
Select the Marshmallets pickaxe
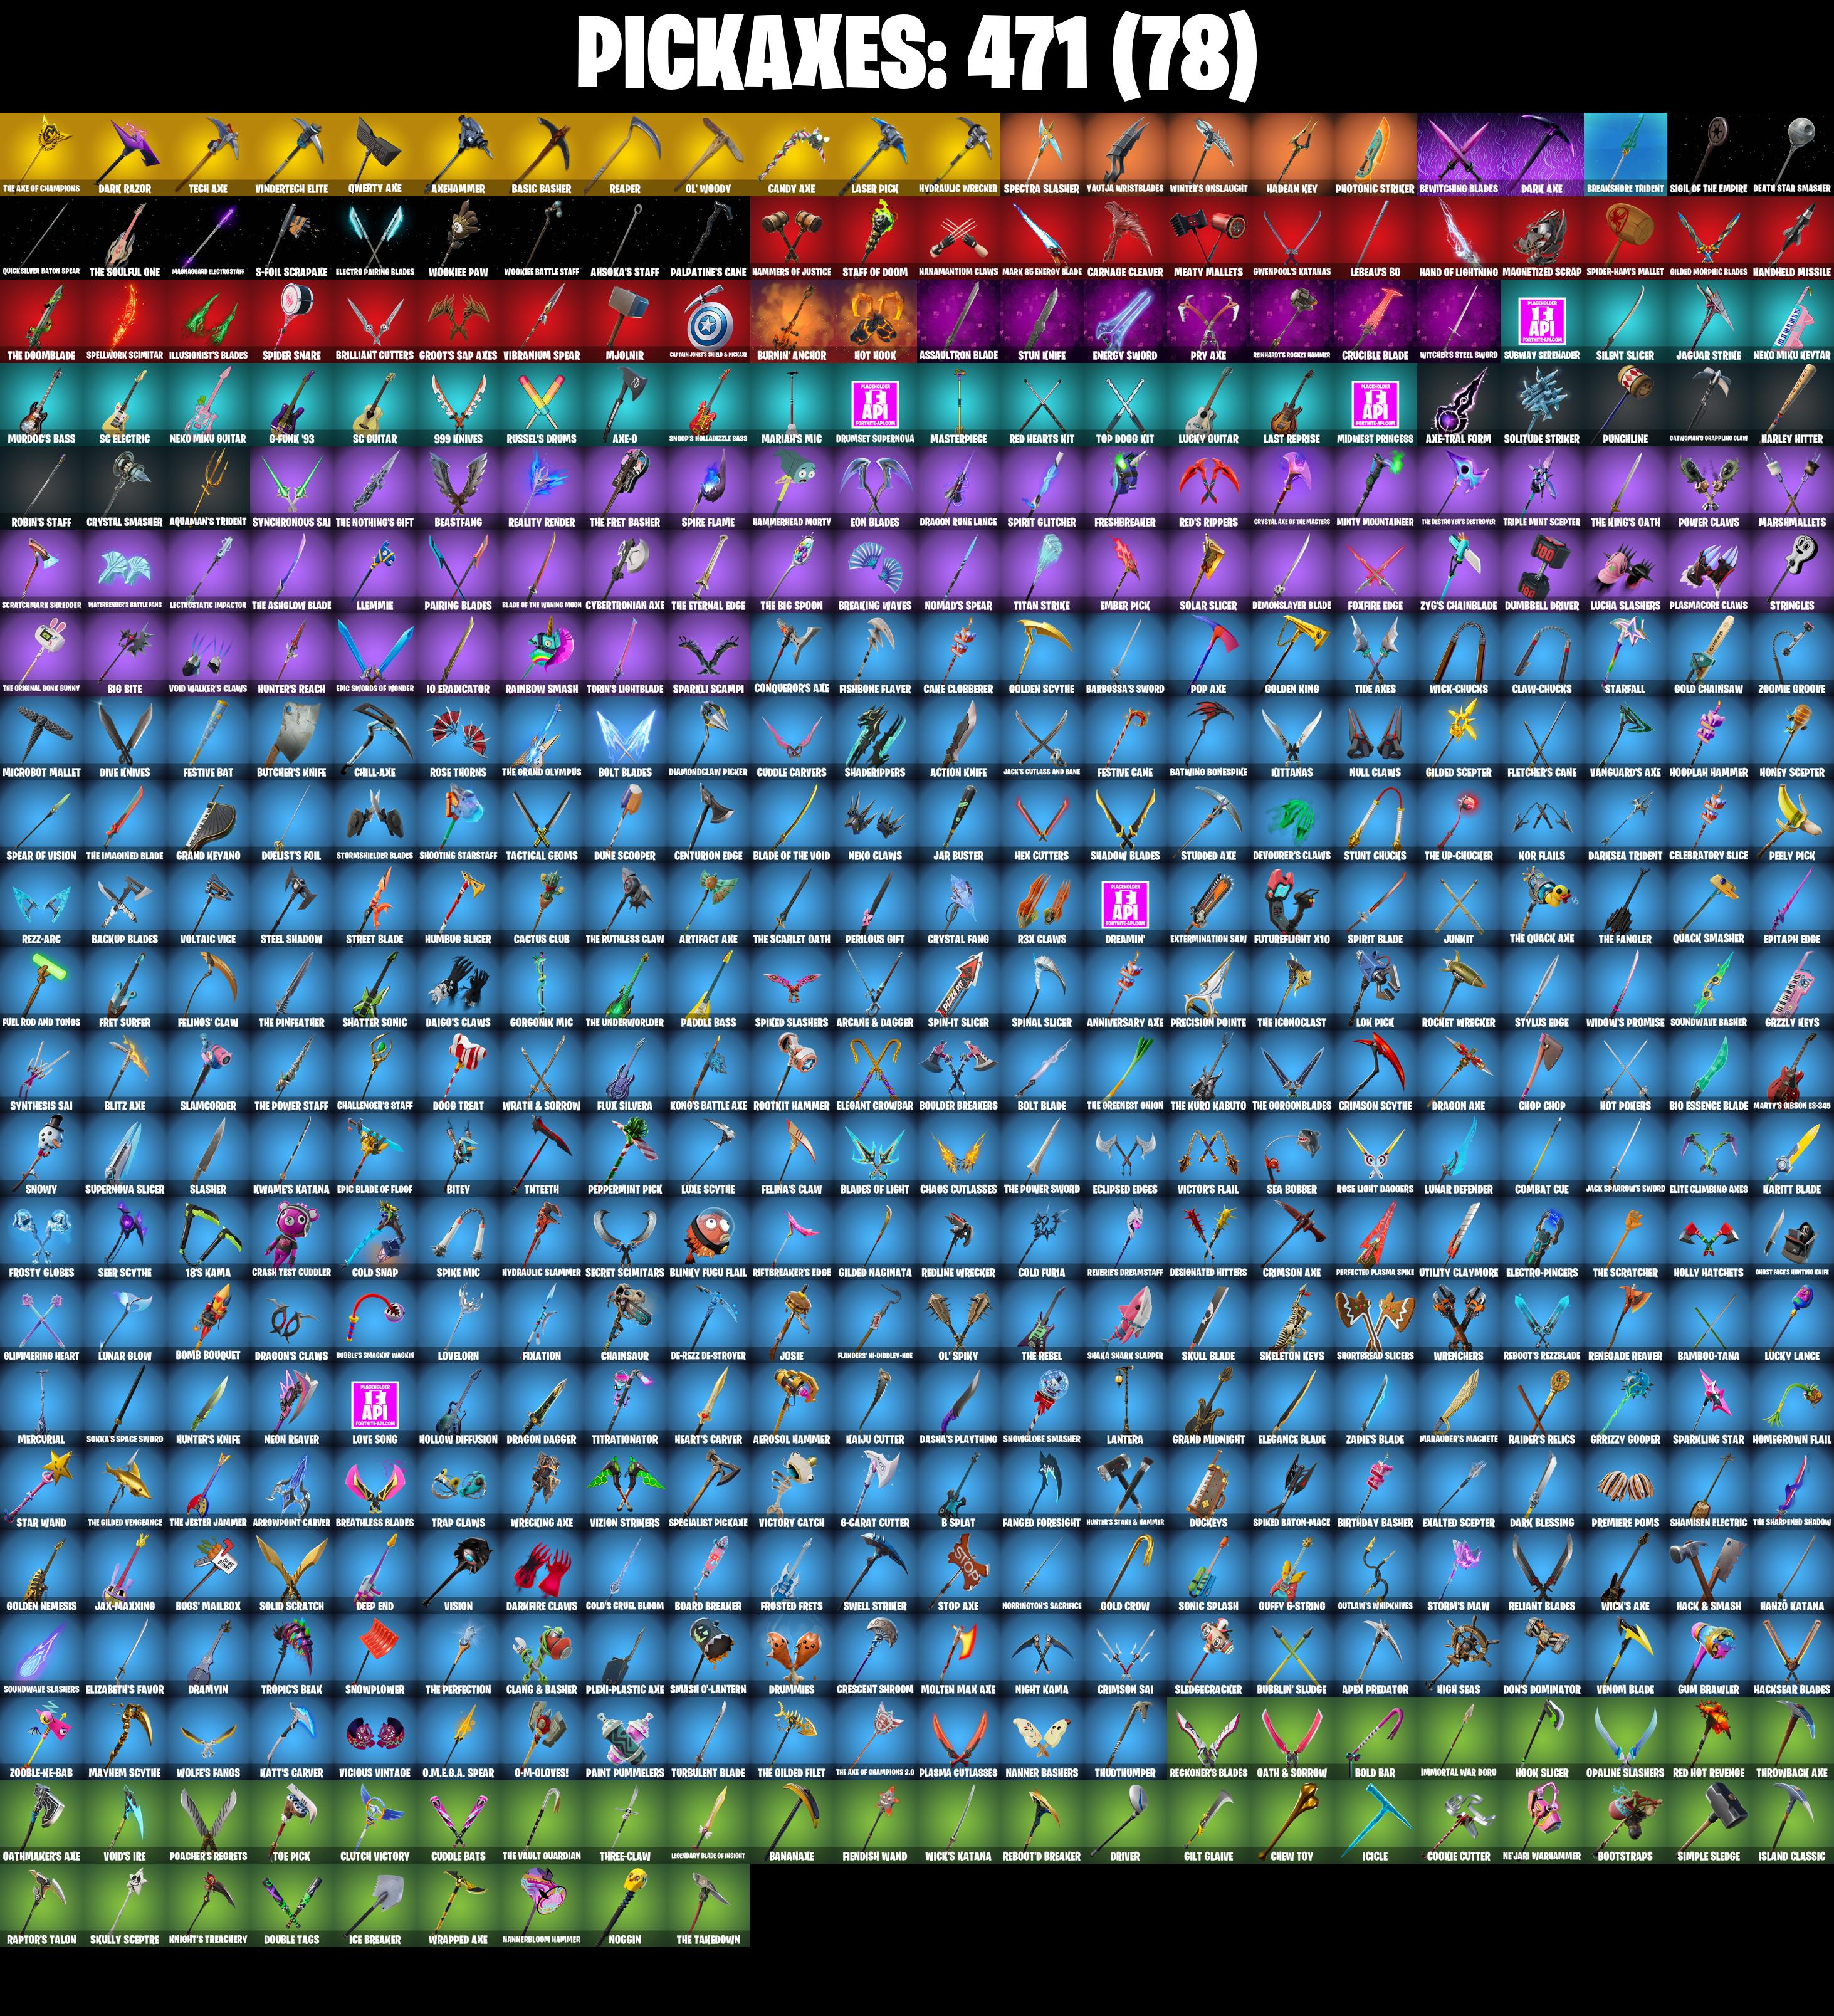[1792, 488]
